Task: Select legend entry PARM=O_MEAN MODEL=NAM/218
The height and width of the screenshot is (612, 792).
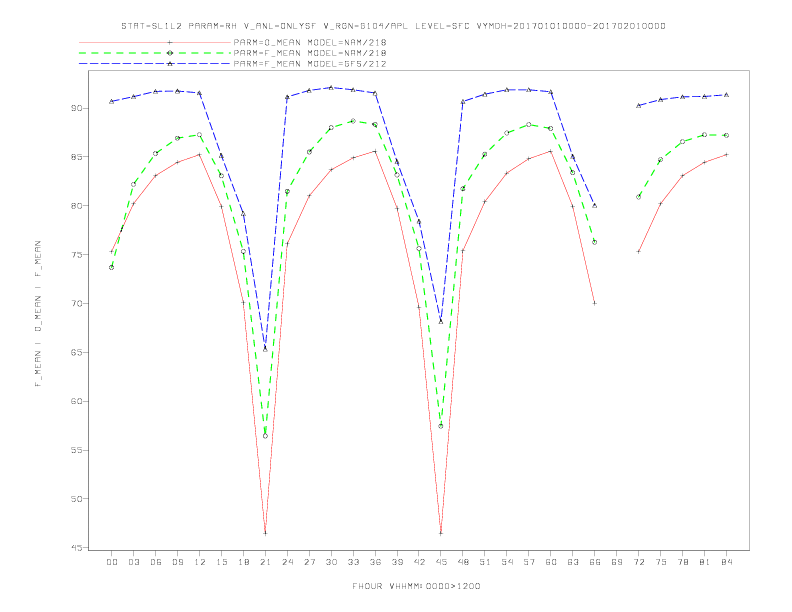Action: pyautogui.click(x=310, y=42)
